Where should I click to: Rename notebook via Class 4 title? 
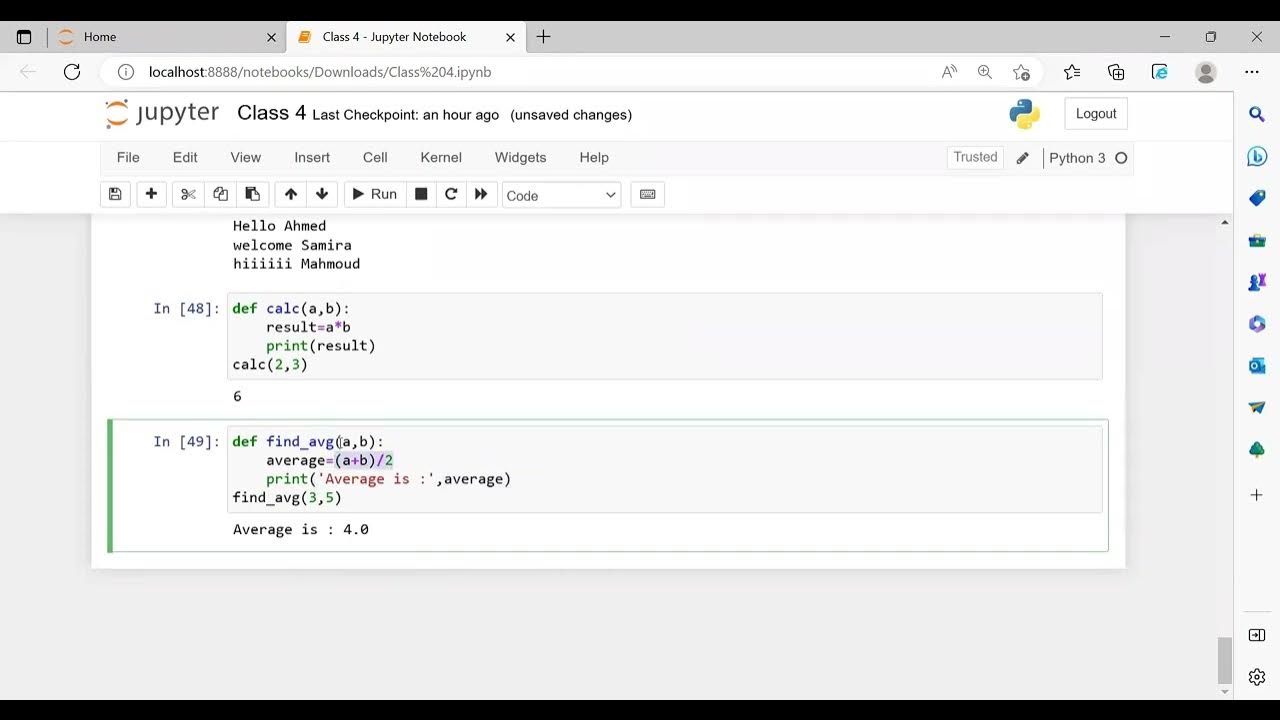click(x=271, y=113)
